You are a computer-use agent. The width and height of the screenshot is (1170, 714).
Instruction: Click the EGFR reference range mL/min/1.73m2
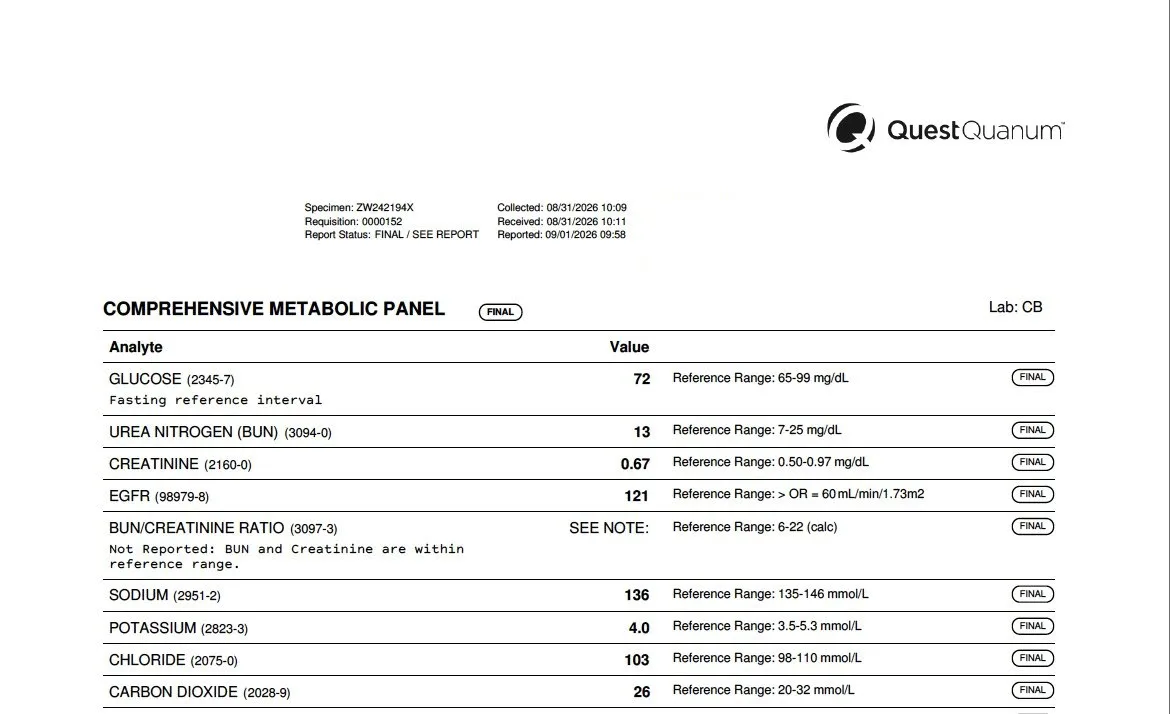[798, 495]
